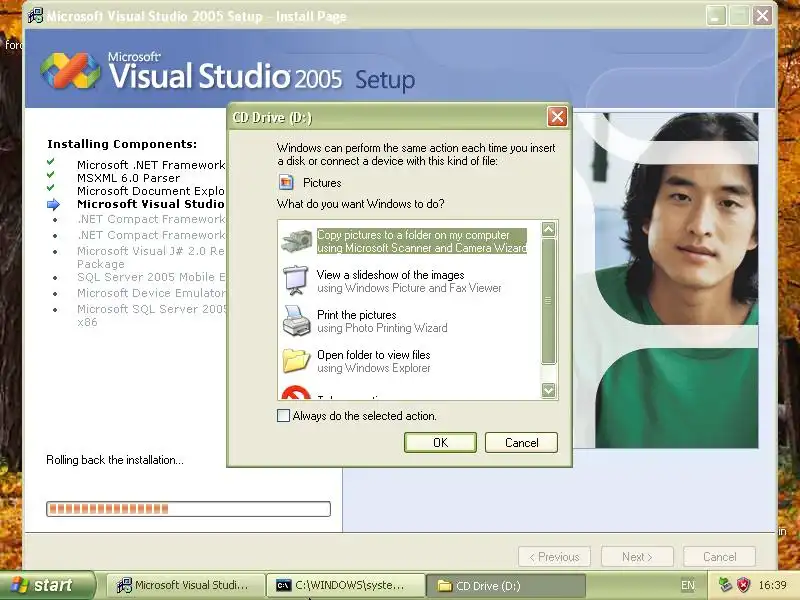The height and width of the screenshot is (600, 800).
Task: Click the green checkmark beside Microsoft Document Explorer
Action: click(x=51, y=187)
